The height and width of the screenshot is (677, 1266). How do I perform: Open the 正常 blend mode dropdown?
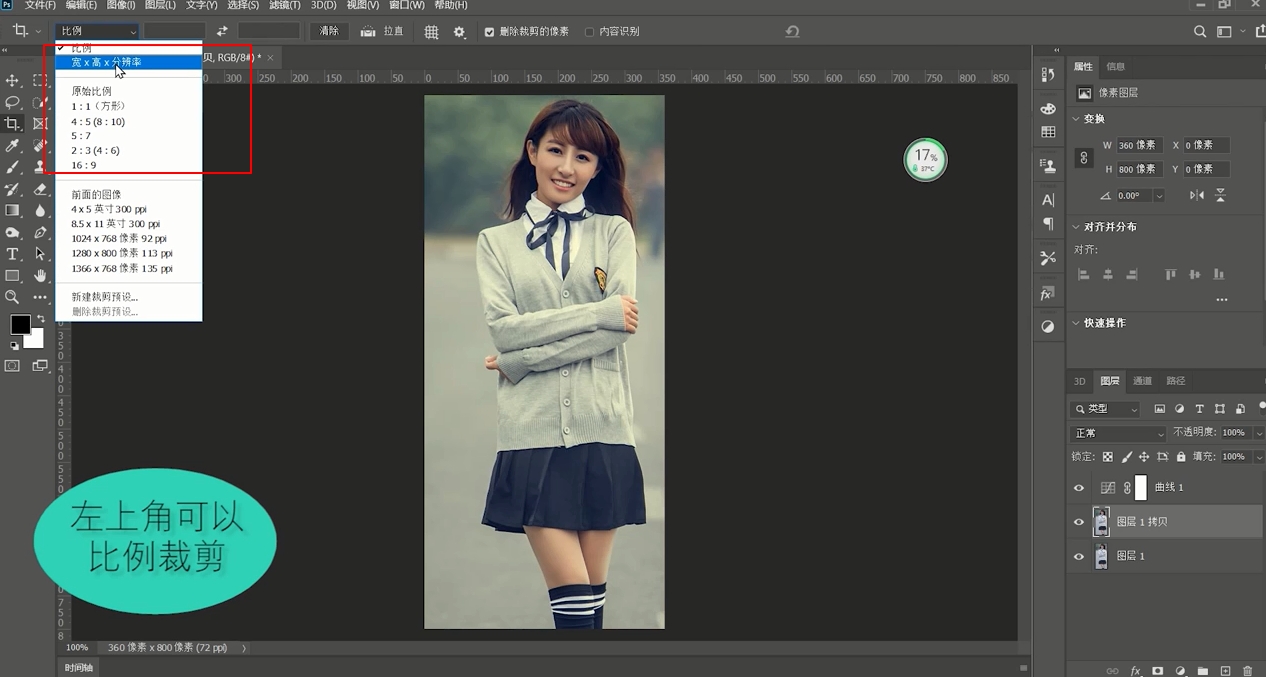click(x=1118, y=433)
